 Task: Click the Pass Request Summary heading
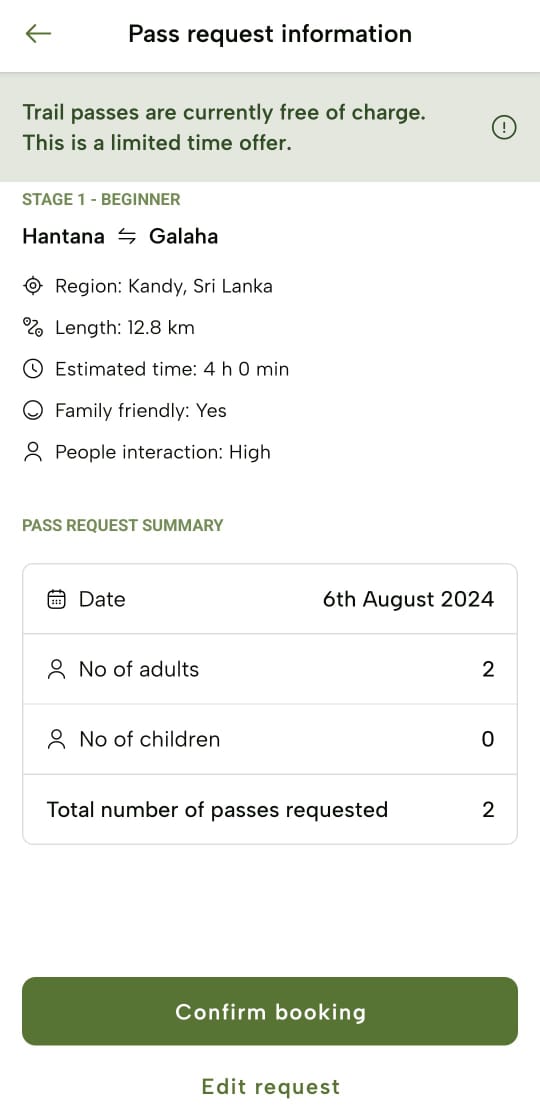(123, 526)
